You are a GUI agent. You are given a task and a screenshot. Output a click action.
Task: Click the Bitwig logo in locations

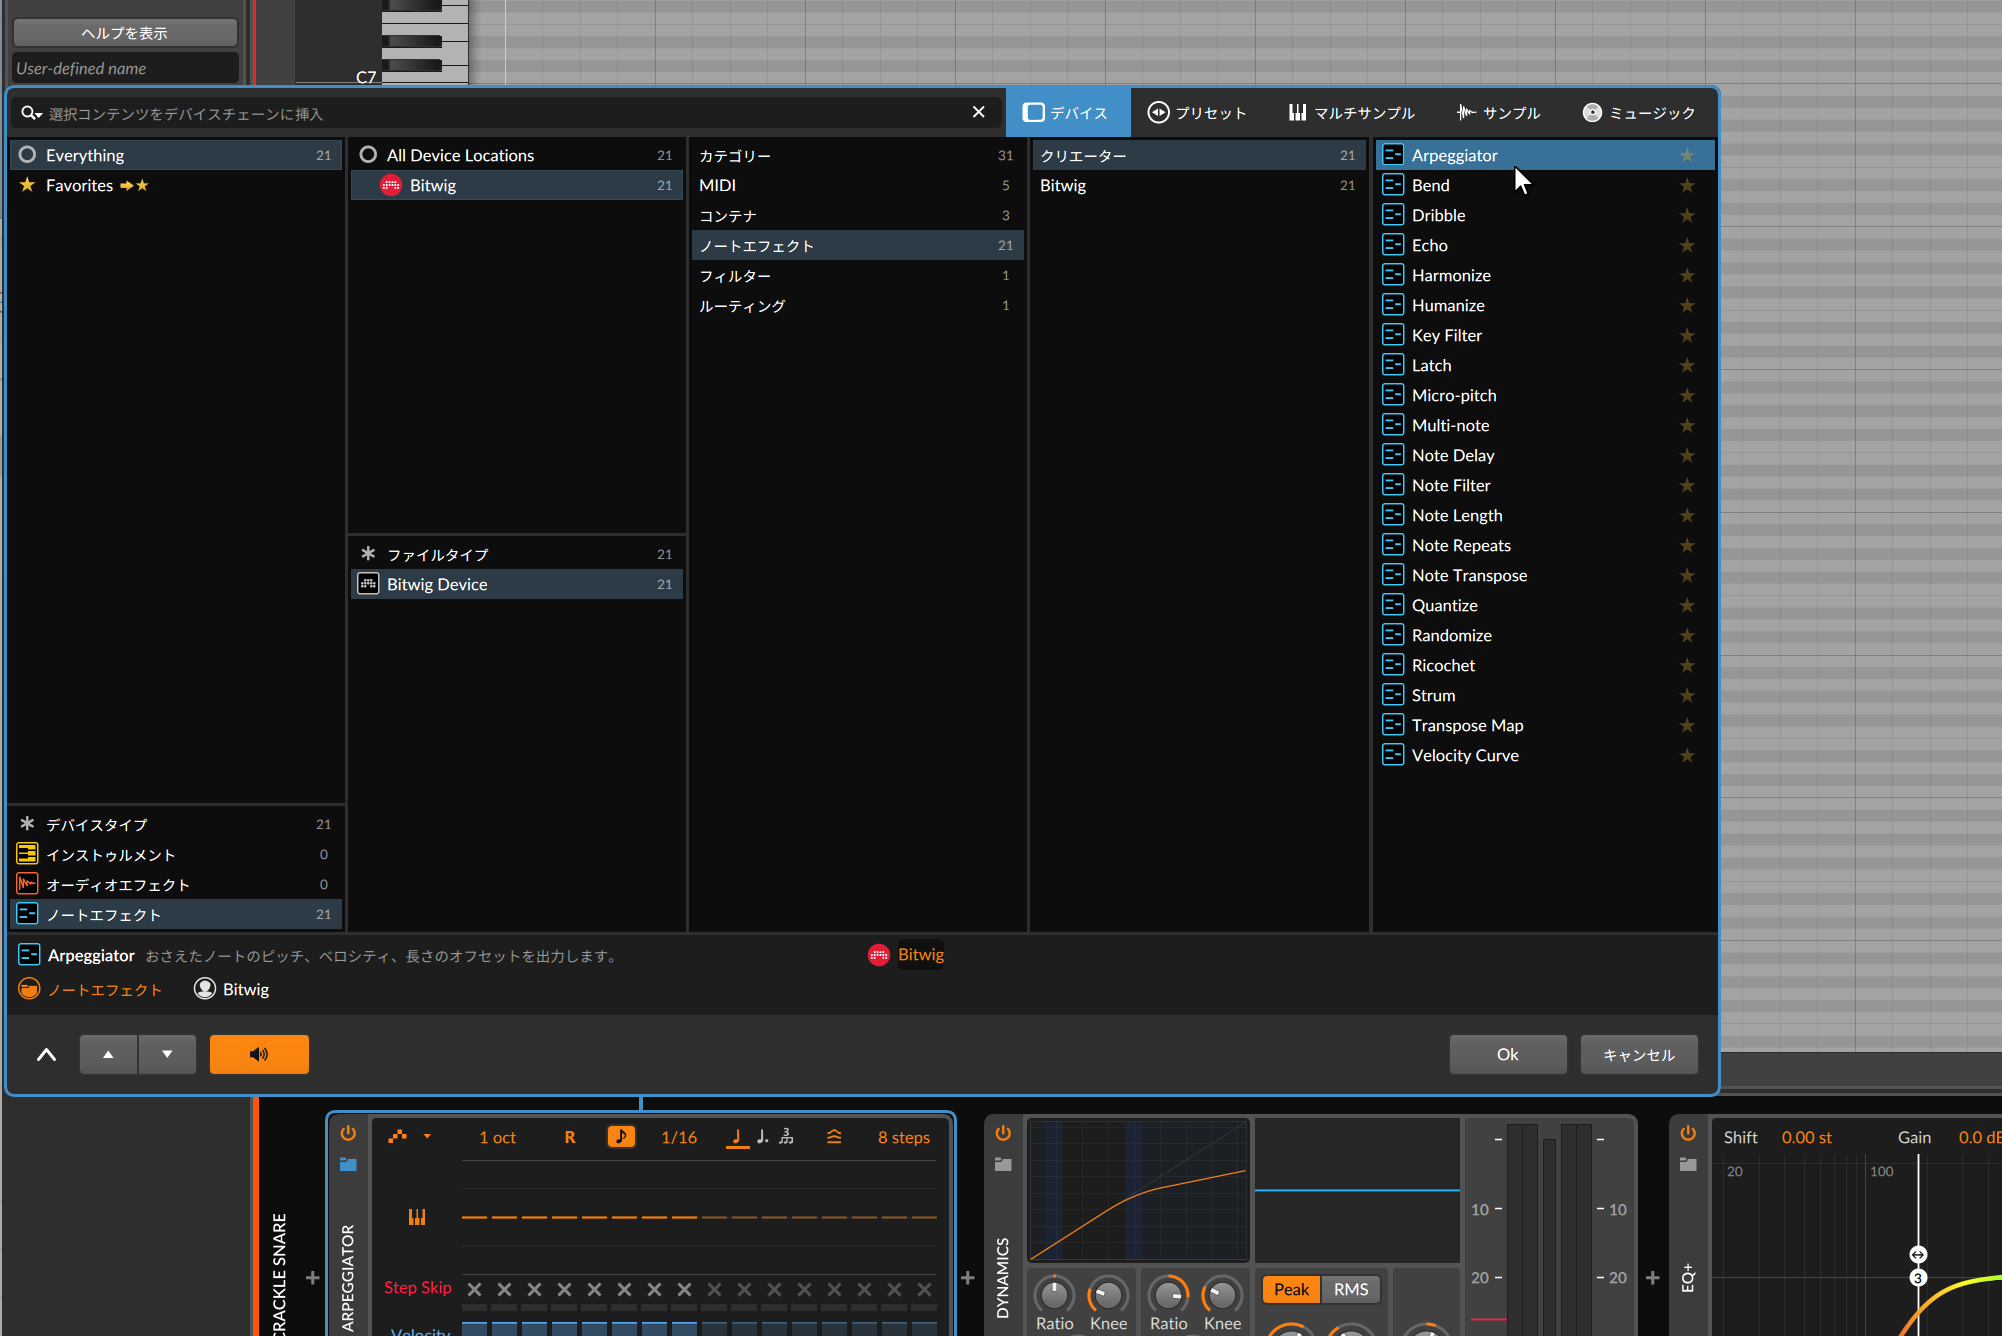click(x=391, y=185)
